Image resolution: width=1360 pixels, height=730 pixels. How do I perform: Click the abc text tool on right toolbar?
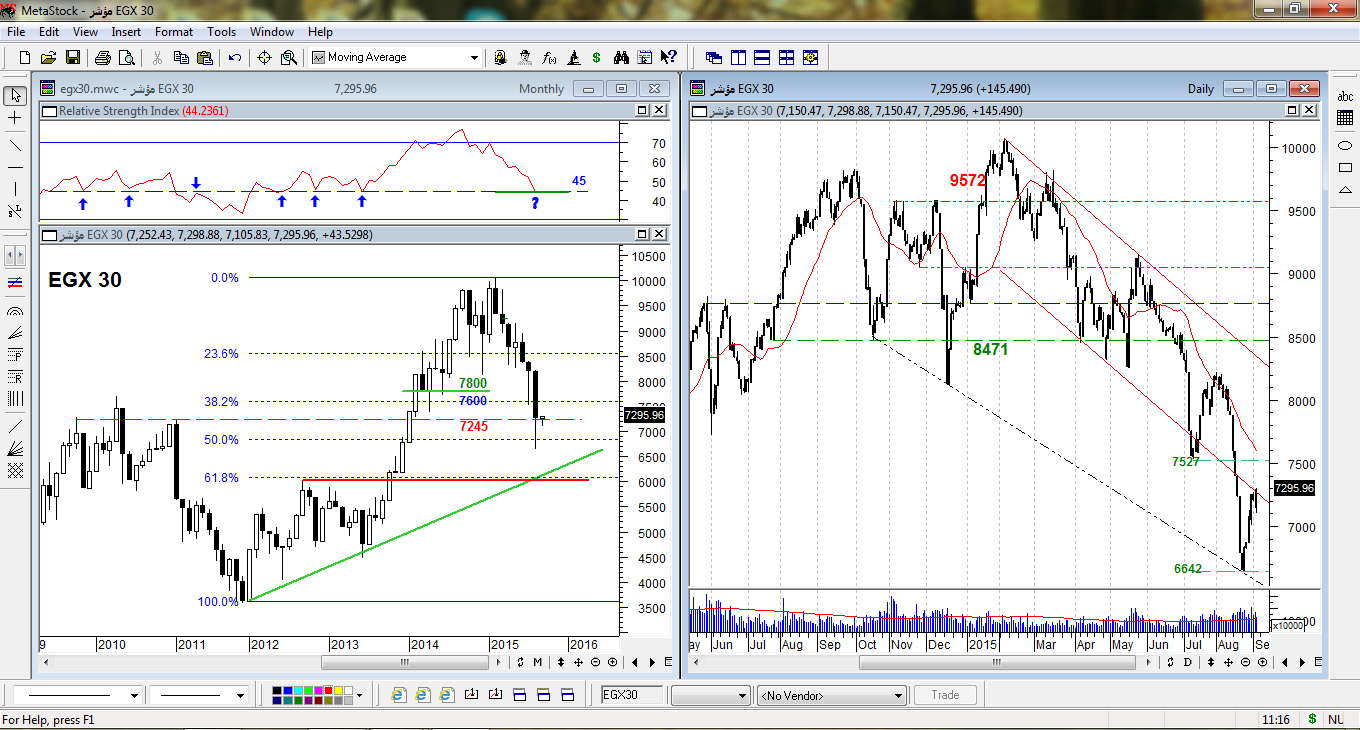(x=1345, y=96)
